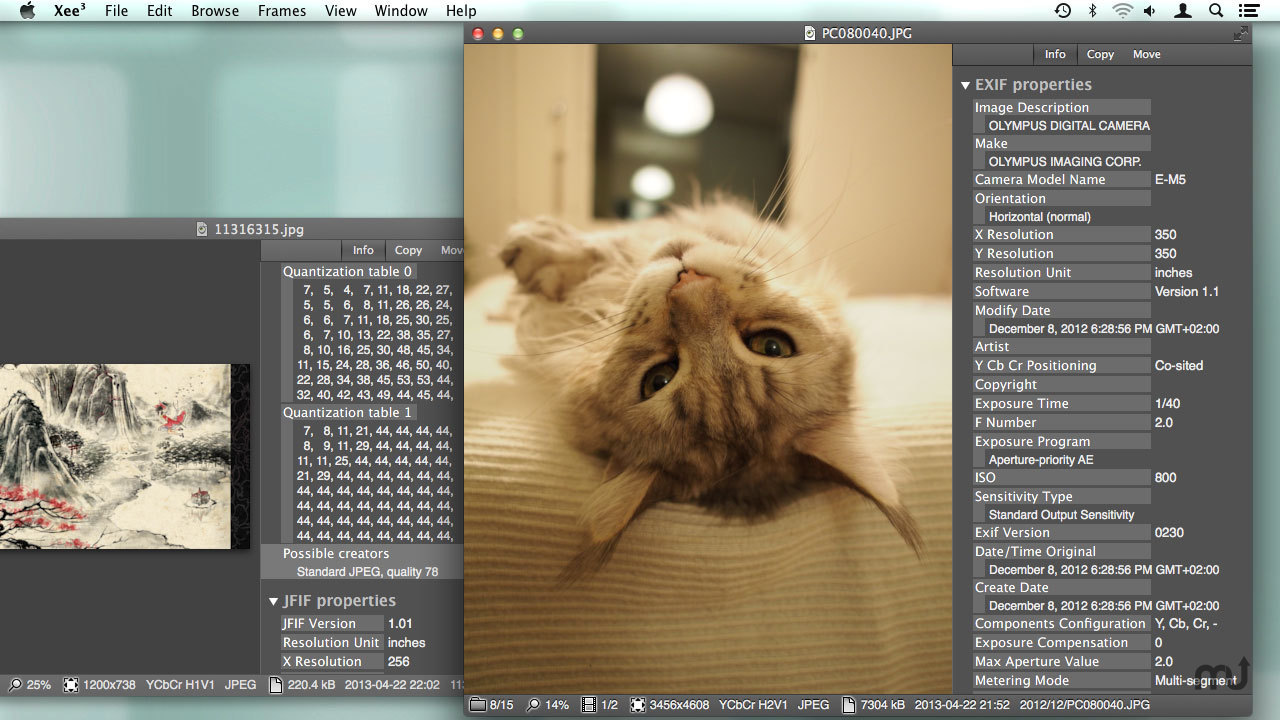Click the 1200x738 dimensions icon
1280x720 pixels.
point(71,685)
